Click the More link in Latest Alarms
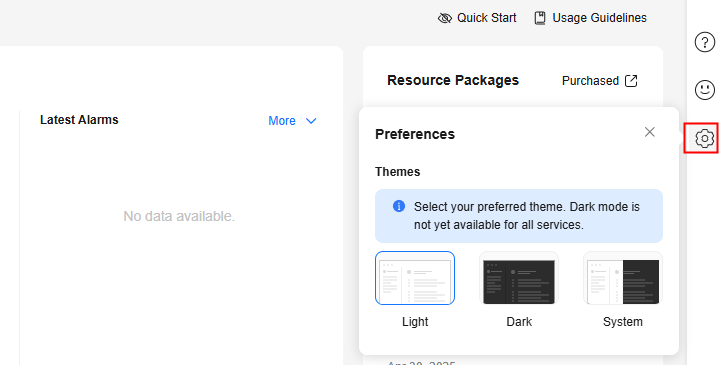Image resolution: width=719 pixels, height=365 pixels. click(282, 121)
